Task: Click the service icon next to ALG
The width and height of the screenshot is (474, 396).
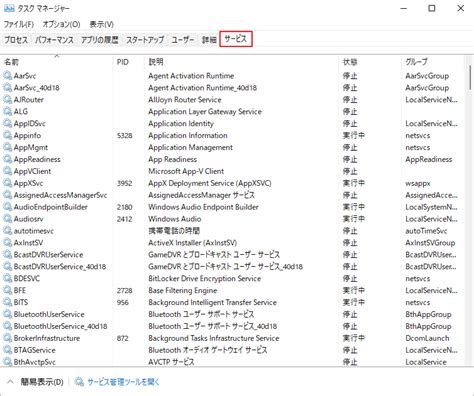Action: coord(8,111)
